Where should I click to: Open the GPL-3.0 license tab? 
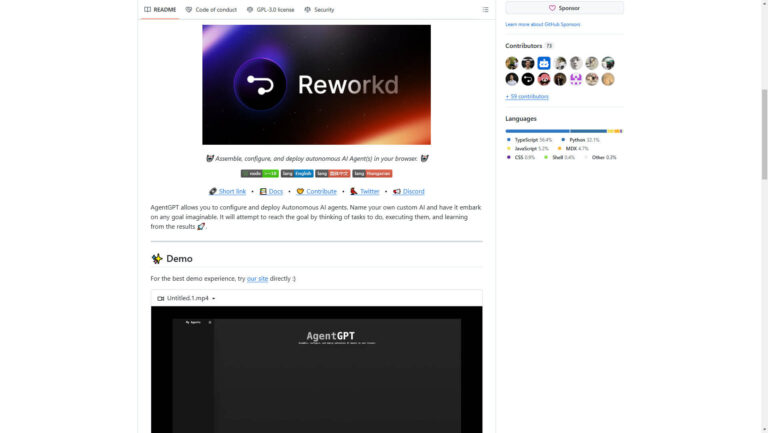[270, 9]
